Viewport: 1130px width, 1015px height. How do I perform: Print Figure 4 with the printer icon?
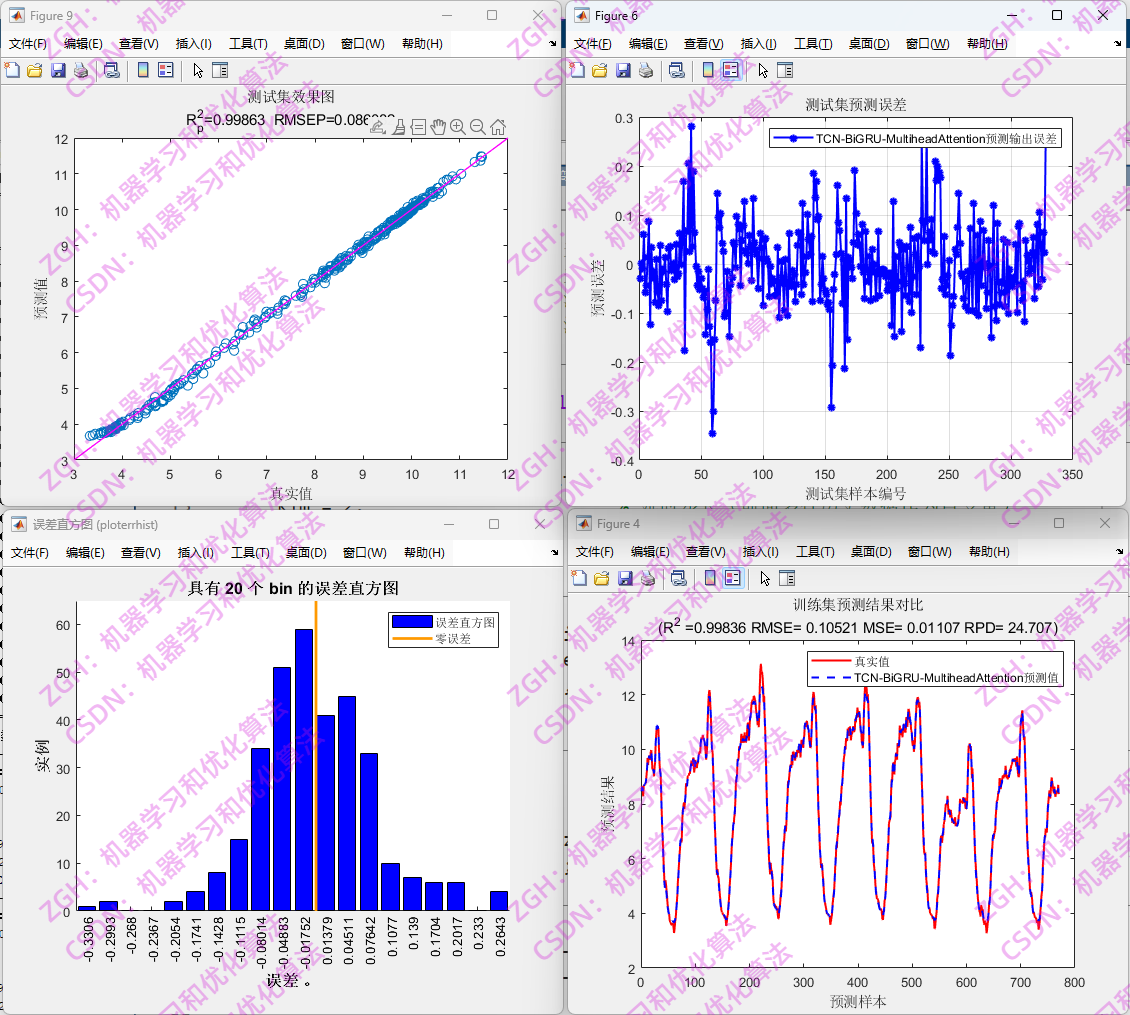coord(648,578)
